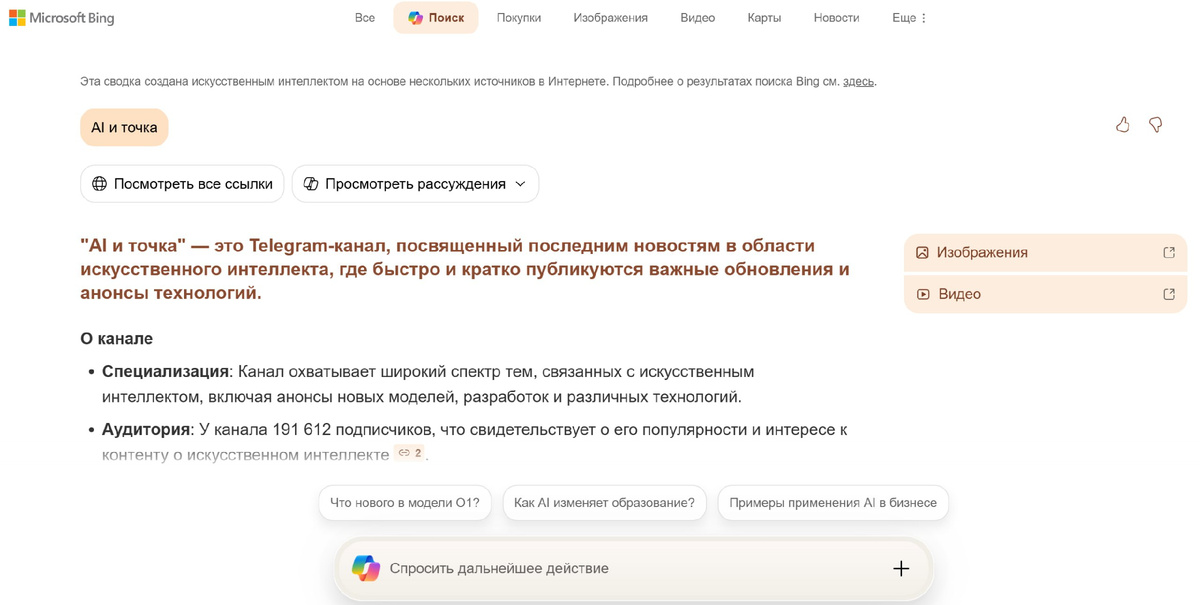Image resolution: width=1200 pixels, height=605 pixels.
Task: Click the AI и точка query chip
Action: pyautogui.click(x=124, y=128)
